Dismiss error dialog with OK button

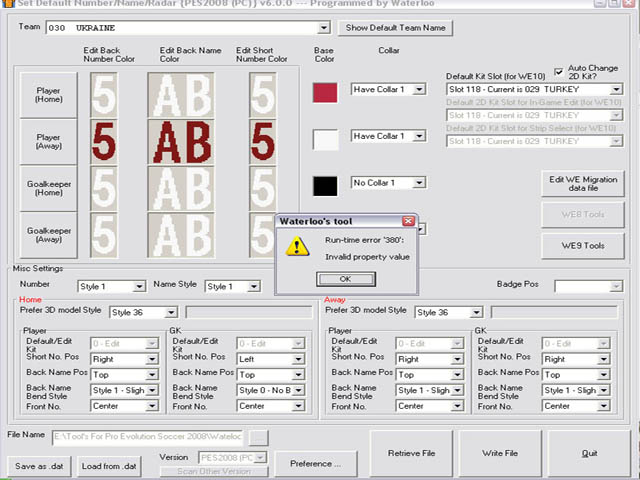click(x=346, y=279)
